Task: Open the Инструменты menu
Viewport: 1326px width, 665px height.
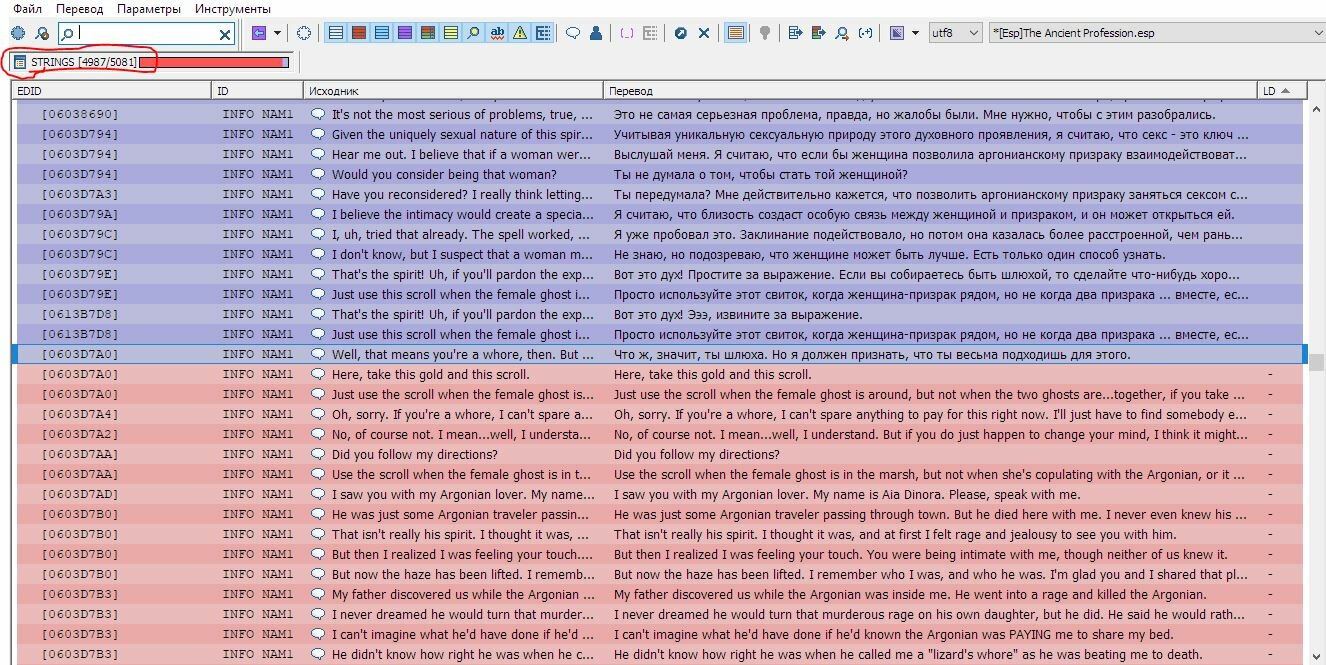Action: (x=233, y=9)
